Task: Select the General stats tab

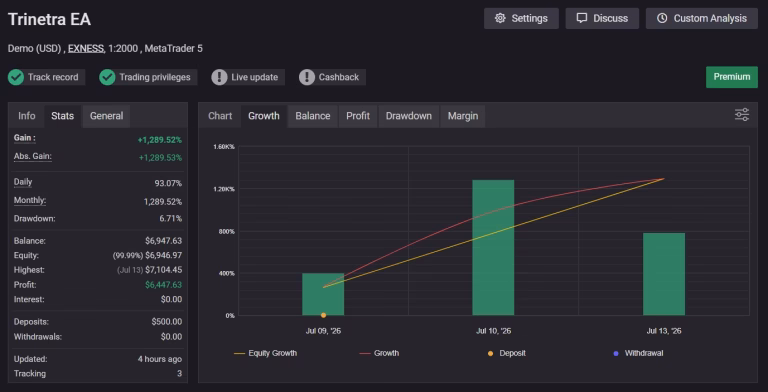Action: click(x=106, y=116)
